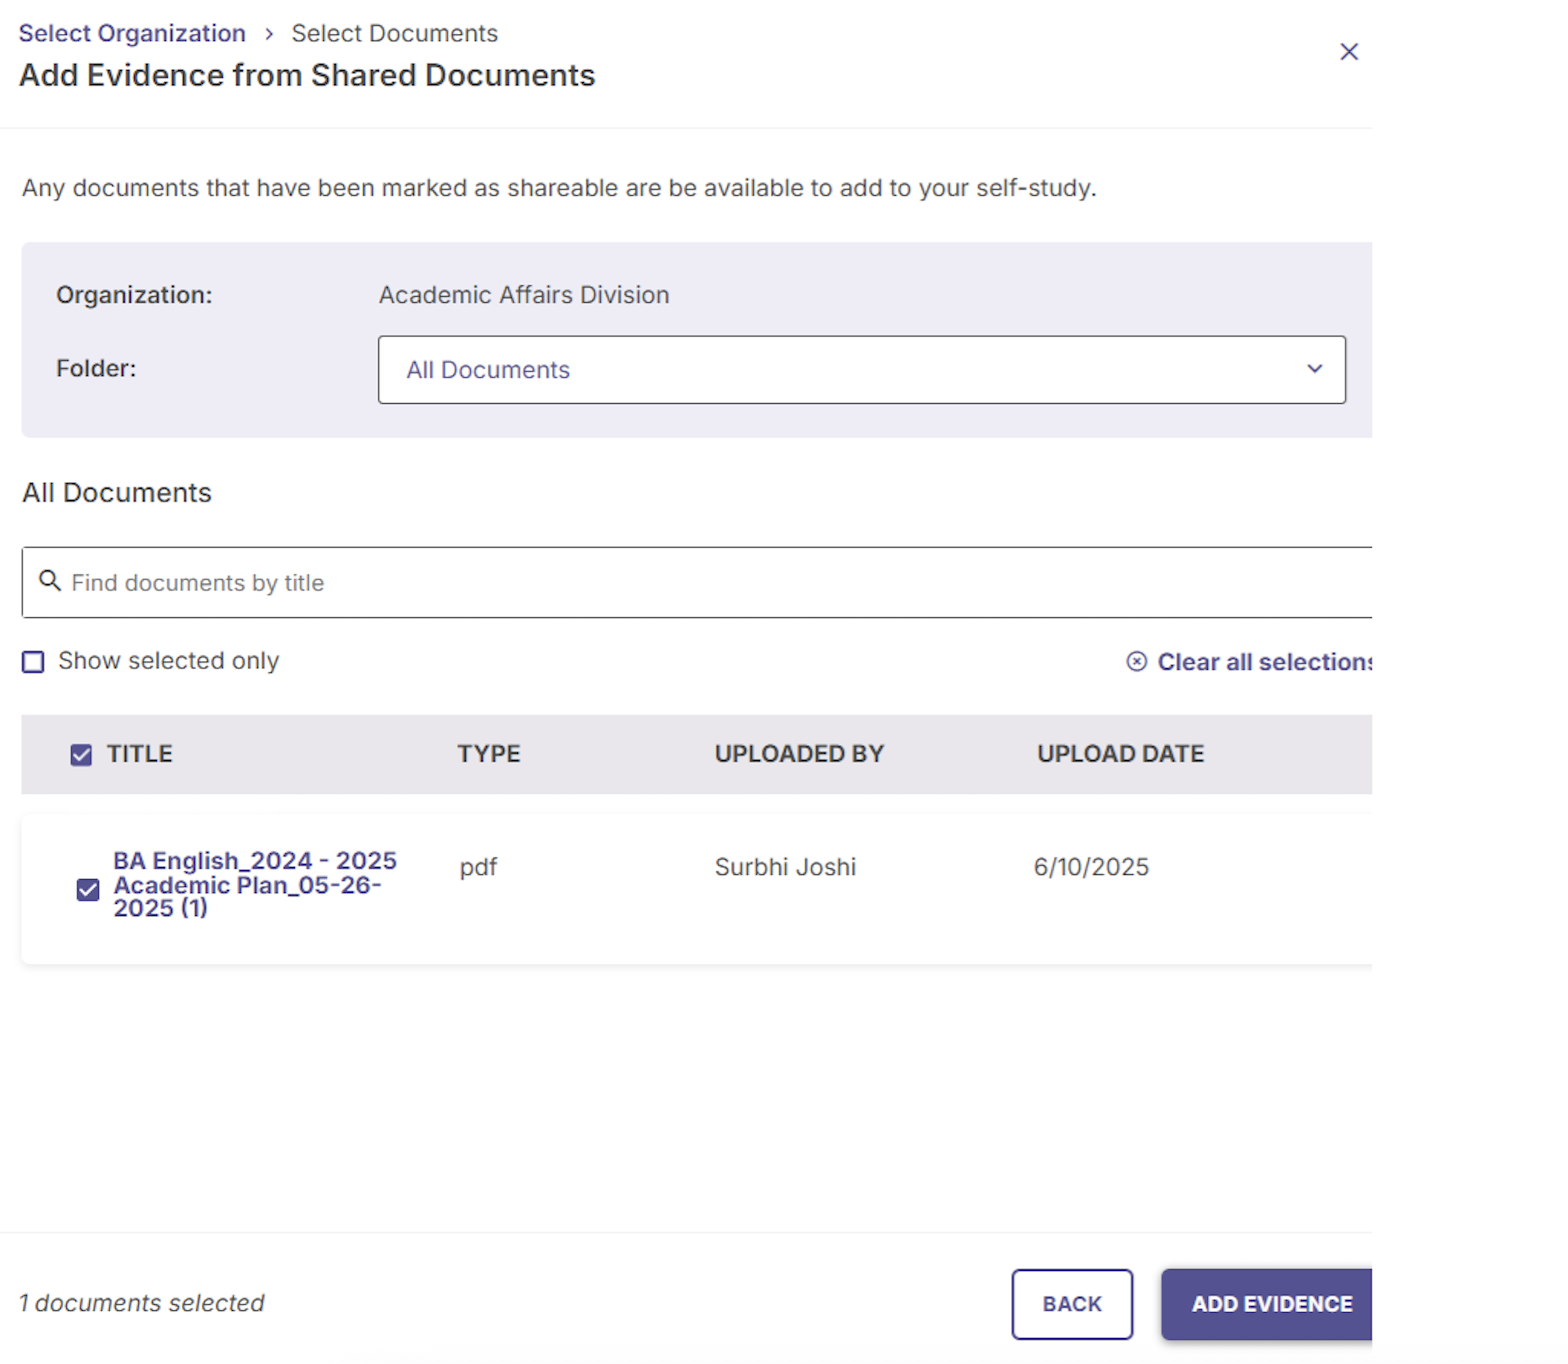
Task: Go back to Select Organization breadcrumb
Action: pos(132,33)
